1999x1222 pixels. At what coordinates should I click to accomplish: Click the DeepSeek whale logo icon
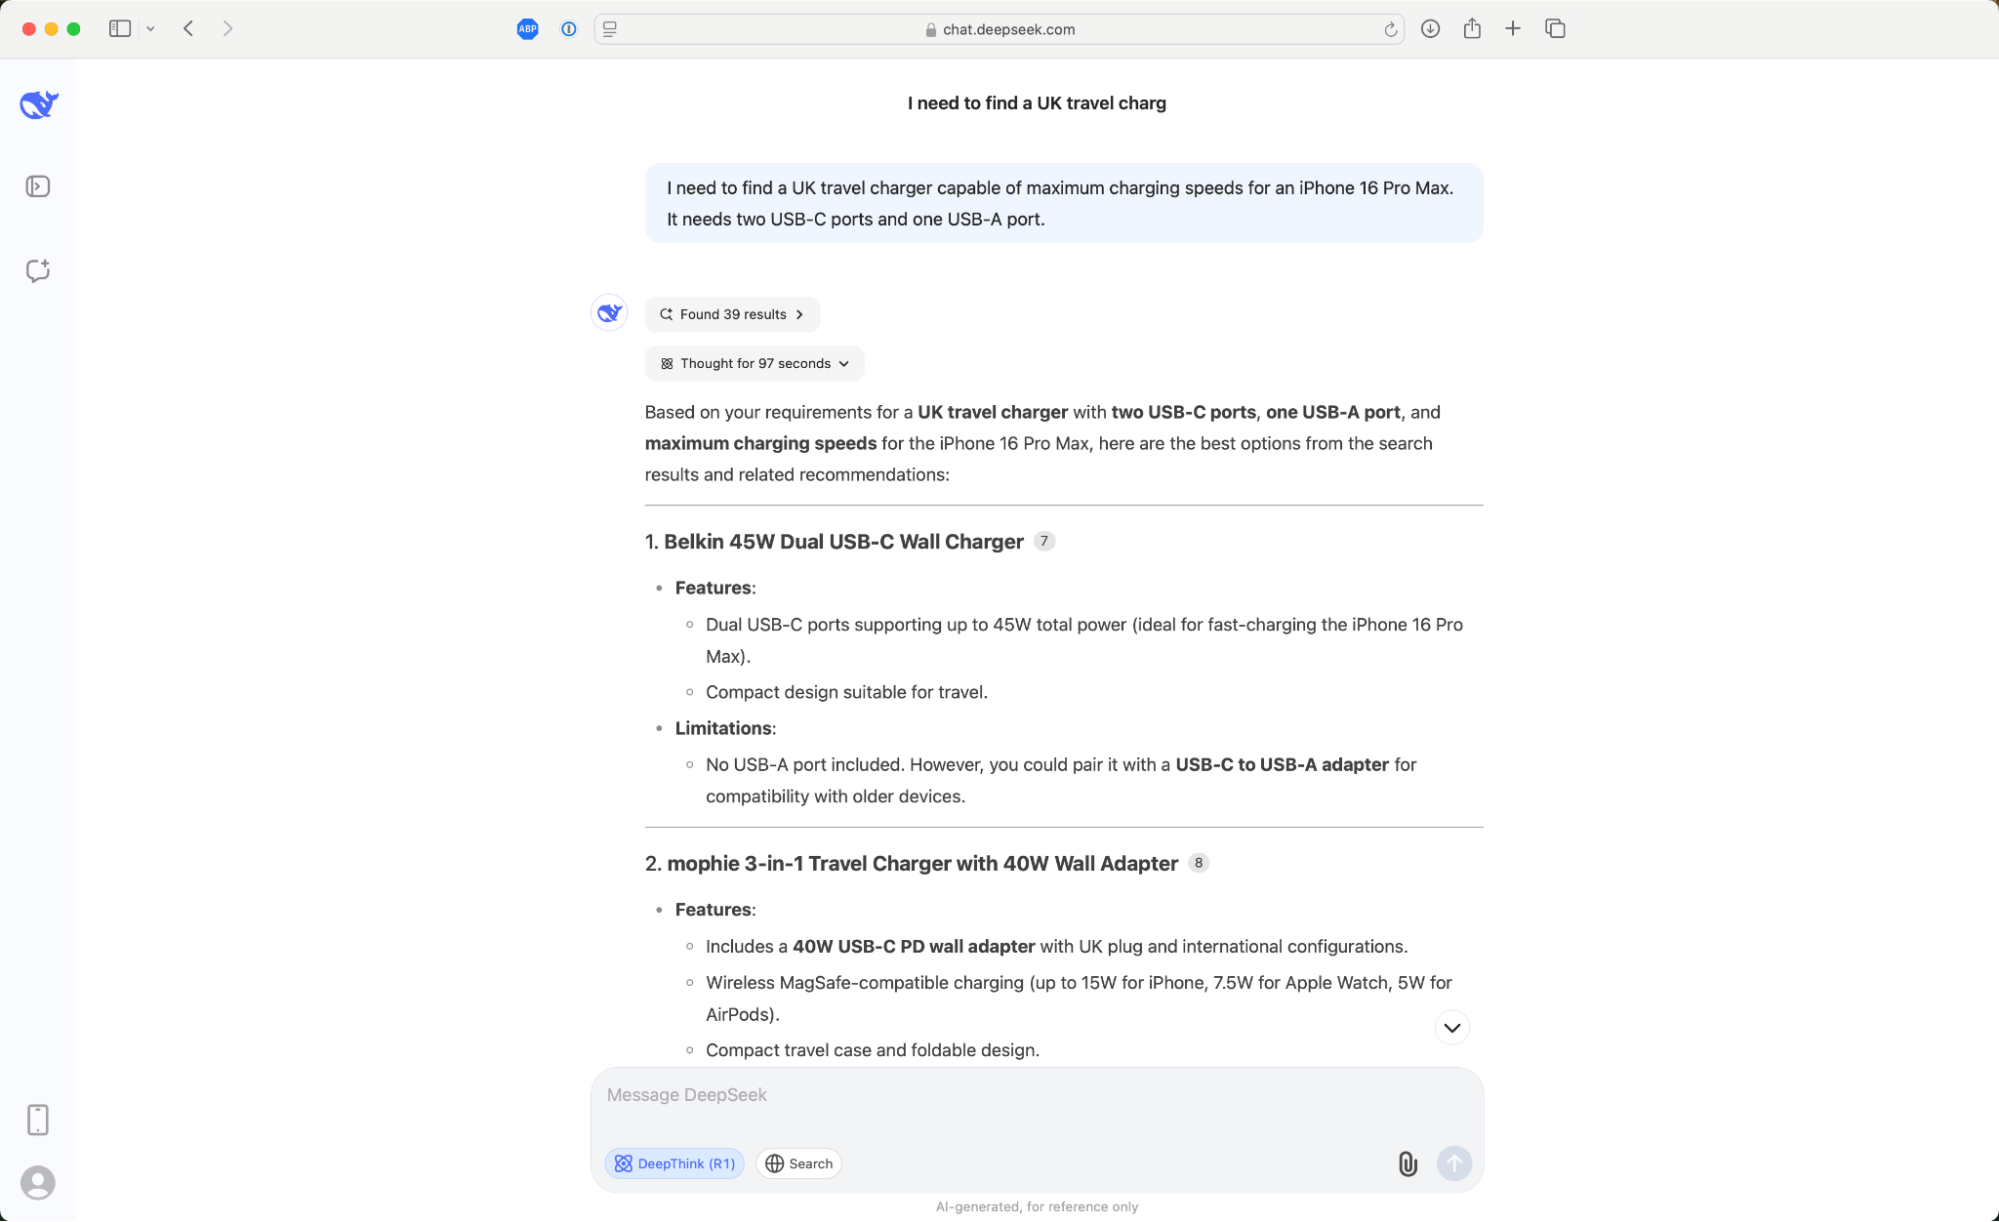(39, 104)
